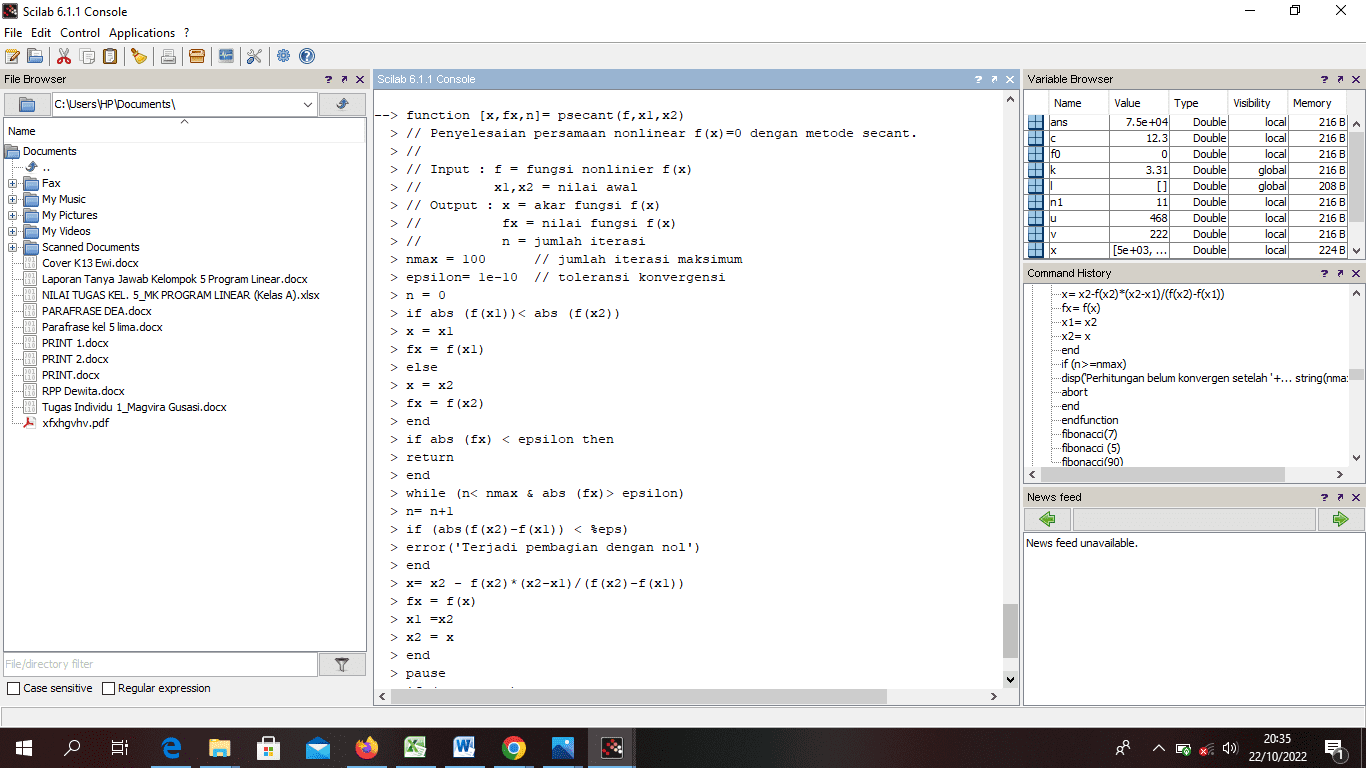This screenshot has height=768, width=1366.
Task: Open the File menu
Action: 13,33
